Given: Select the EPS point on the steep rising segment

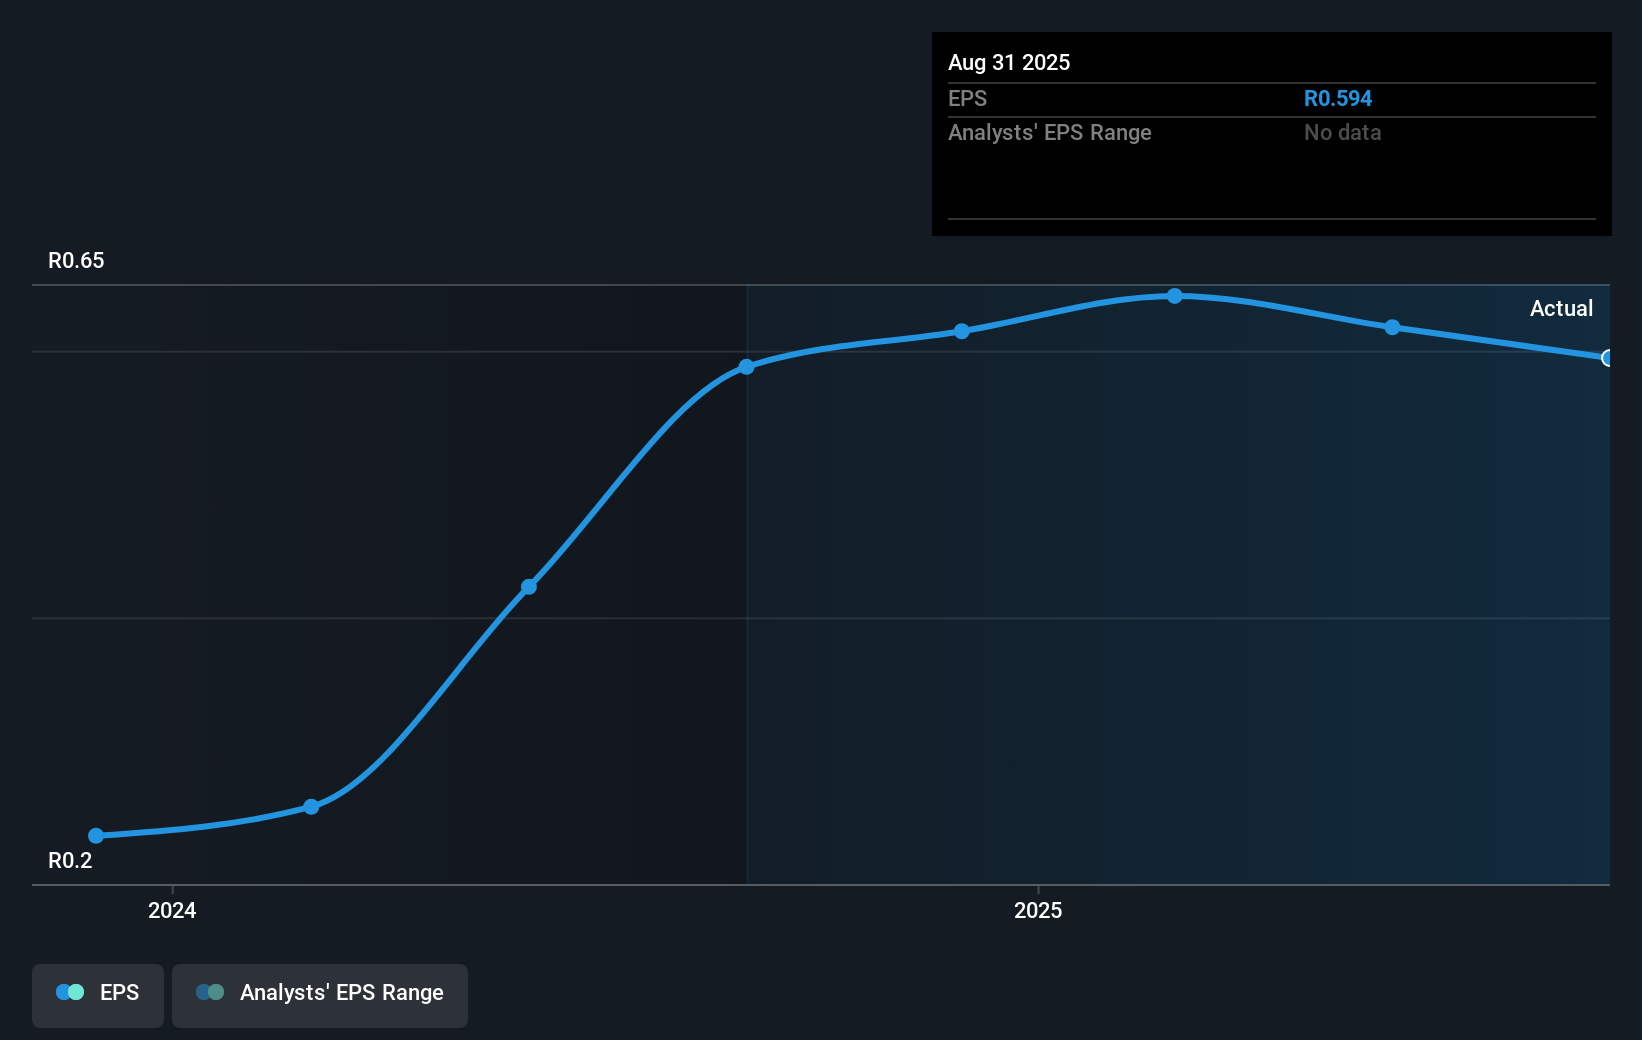Looking at the screenshot, I should point(529,587).
